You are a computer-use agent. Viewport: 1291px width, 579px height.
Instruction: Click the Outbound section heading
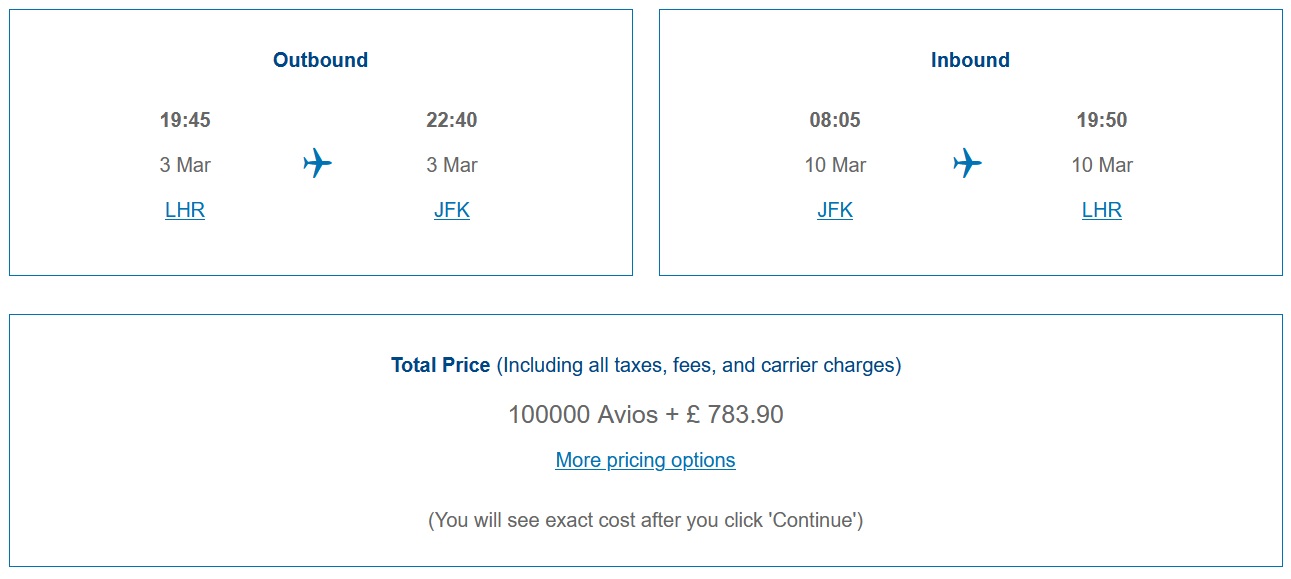pyautogui.click(x=320, y=60)
